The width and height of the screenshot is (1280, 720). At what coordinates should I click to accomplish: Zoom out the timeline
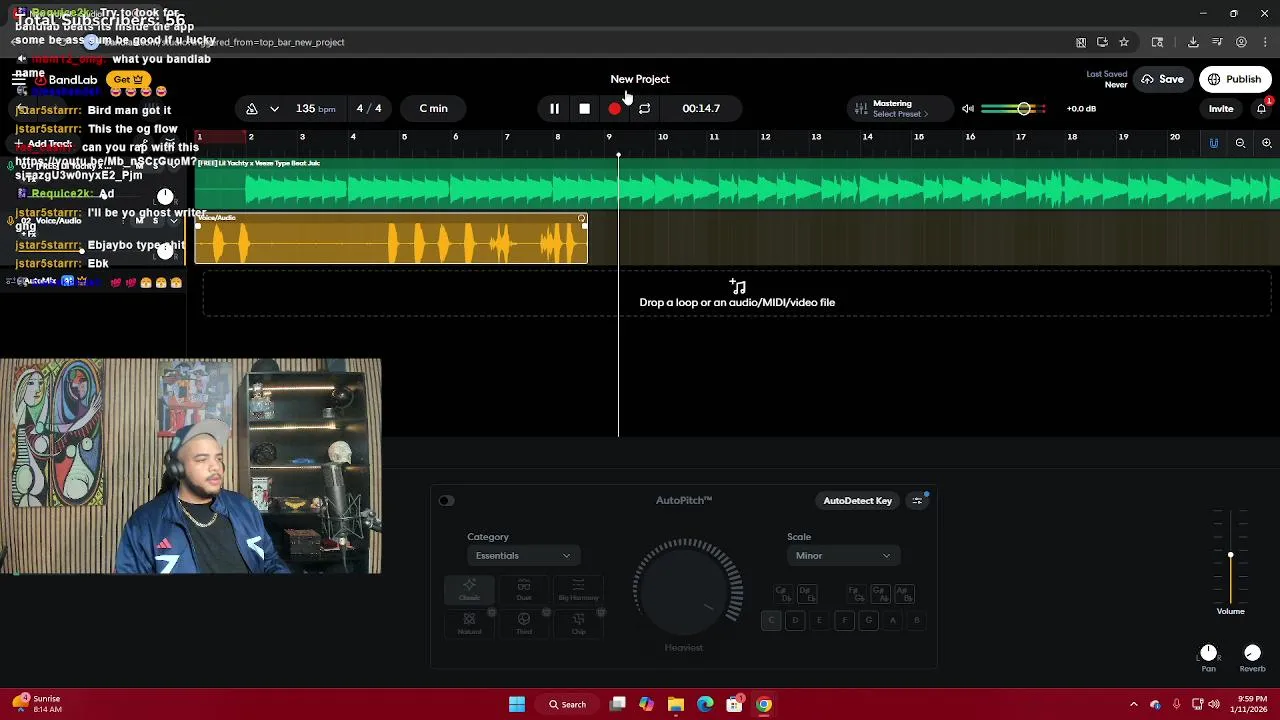[1240, 143]
